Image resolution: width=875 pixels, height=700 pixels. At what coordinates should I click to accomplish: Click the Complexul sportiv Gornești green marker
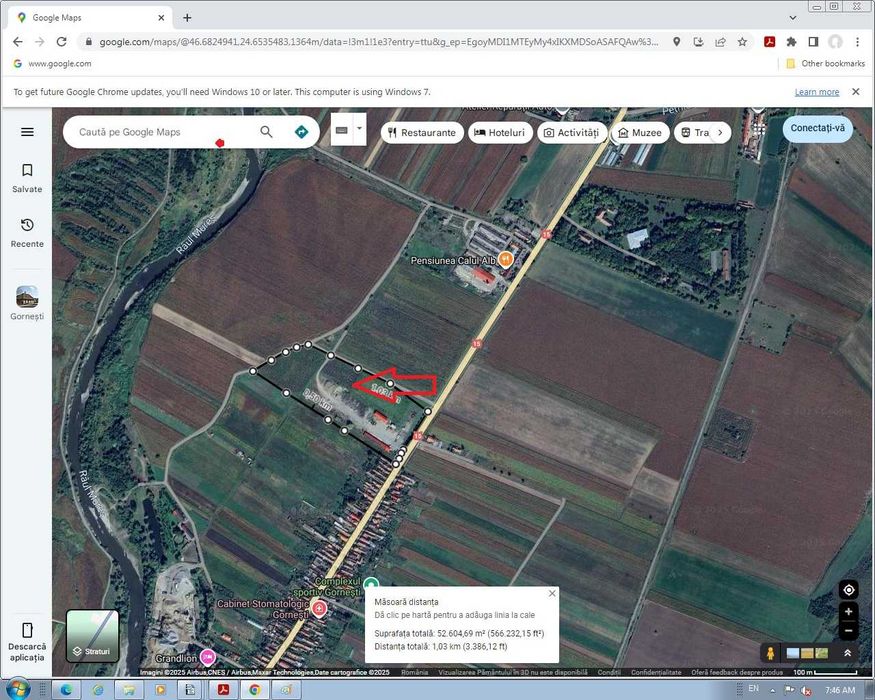(x=371, y=584)
